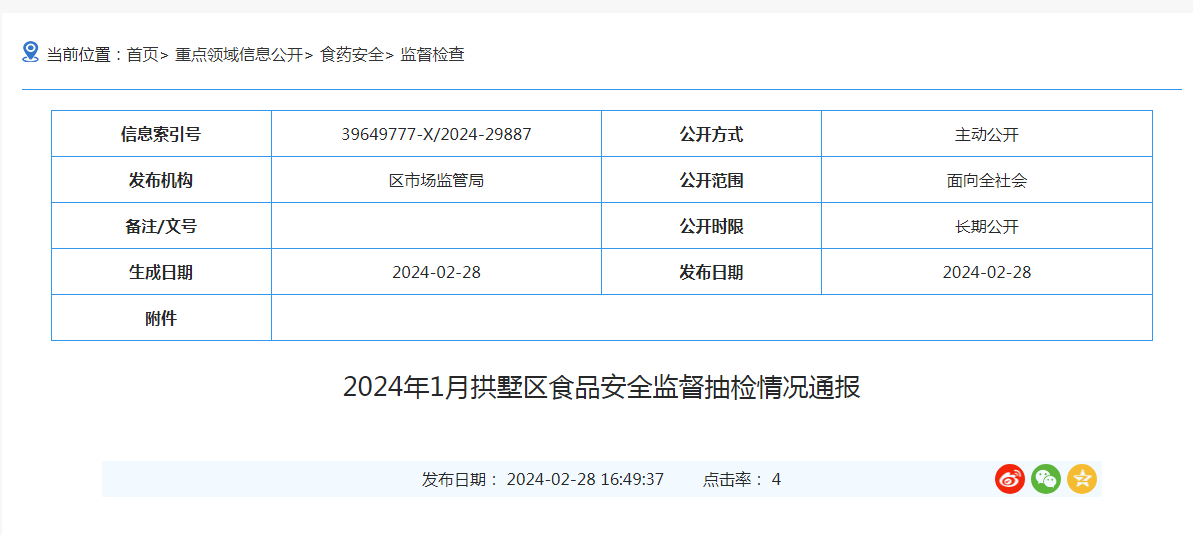Click the 长期公开 value
This screenshot has width=1193, height=535.
pos(987,226)
